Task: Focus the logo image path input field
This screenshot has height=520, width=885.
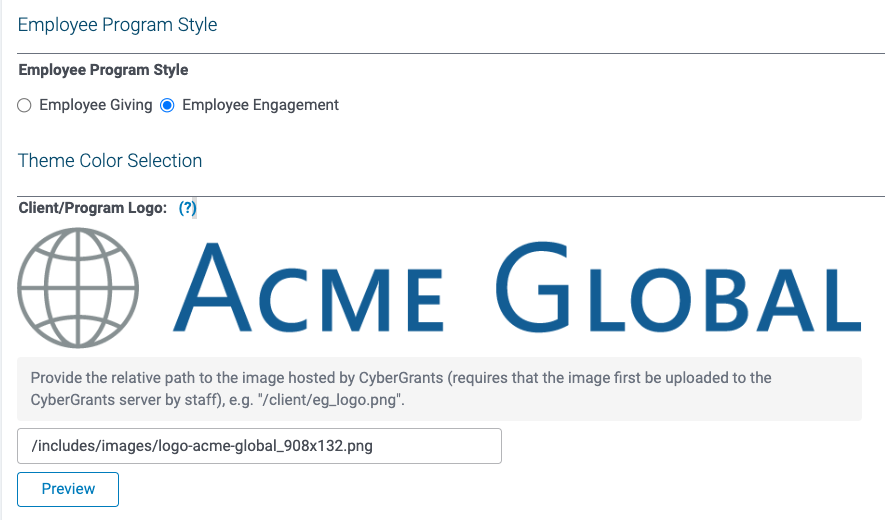Action: 259,446
